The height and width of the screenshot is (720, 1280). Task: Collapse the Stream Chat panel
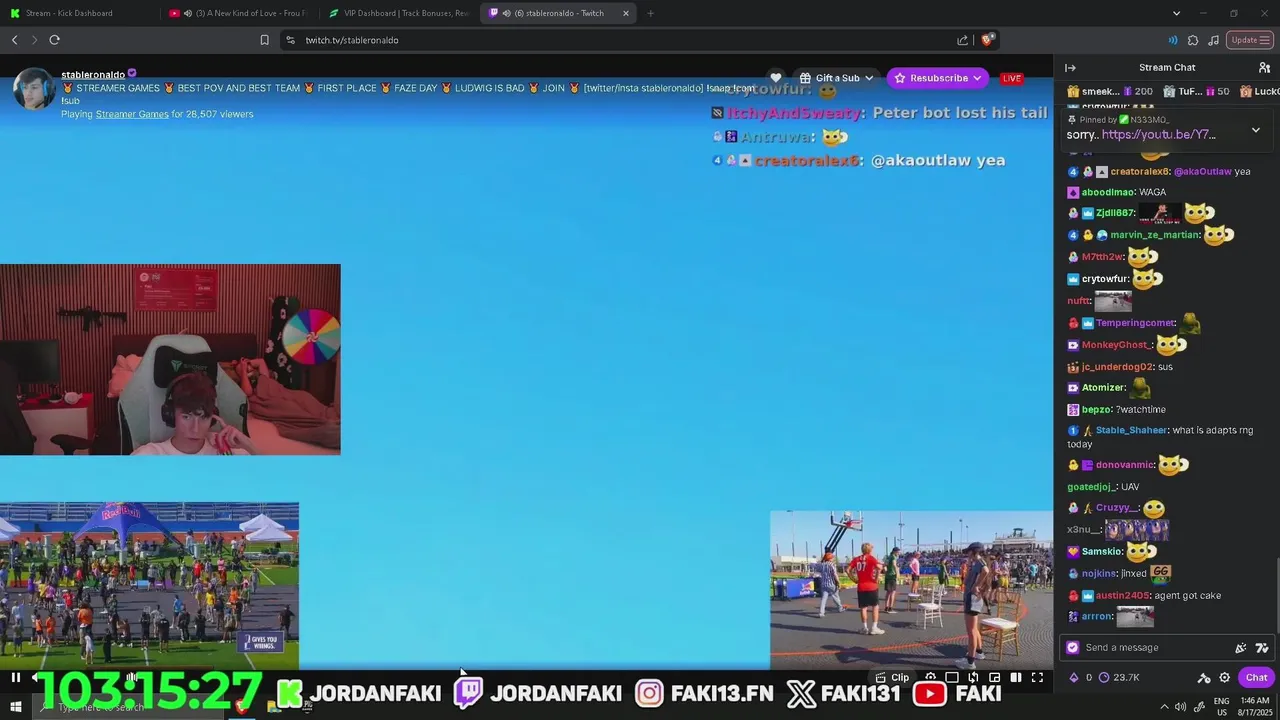click(x=1070, y=68)
